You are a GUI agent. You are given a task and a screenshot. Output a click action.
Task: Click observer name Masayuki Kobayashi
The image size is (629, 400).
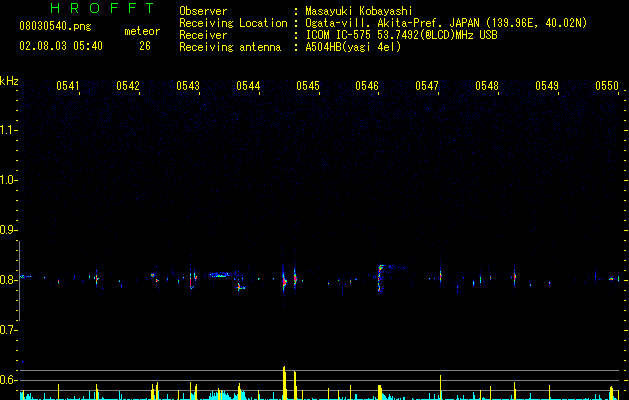[x=359, y=11]
